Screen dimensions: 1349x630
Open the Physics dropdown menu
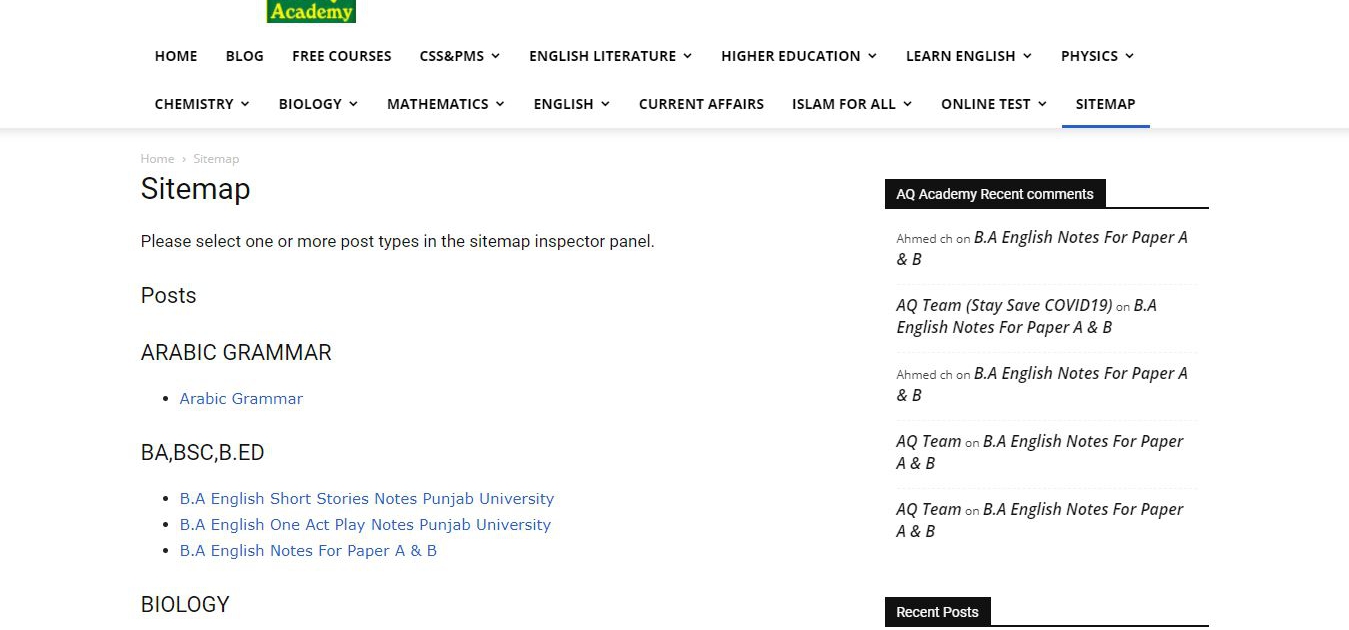pos(1097,56)
